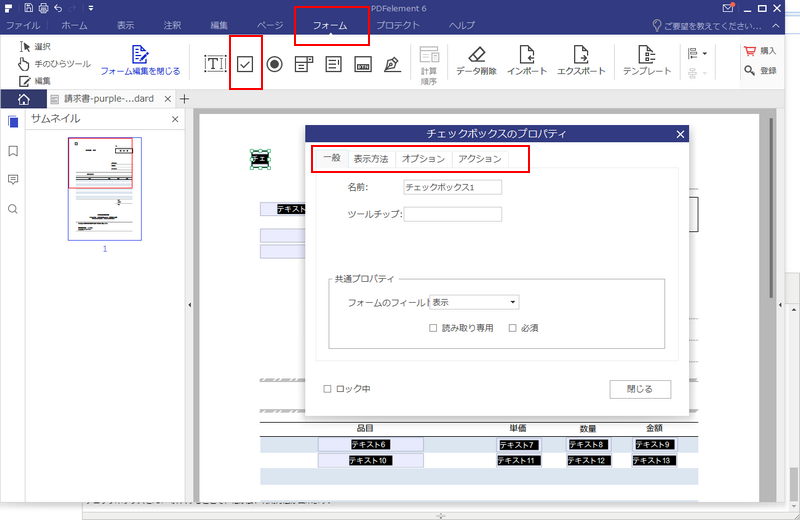Image resolution: width=800 pixels, height=520 pixels.
Task: Open the 表示 form field dropdown
Action: pyautogui.click(x=474, y=302)
